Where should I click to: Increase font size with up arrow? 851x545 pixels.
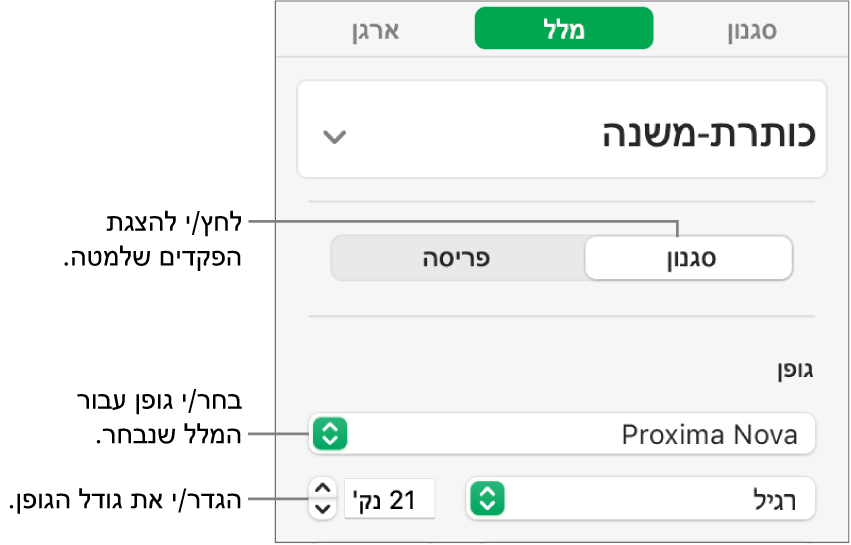tap(321, 488)
